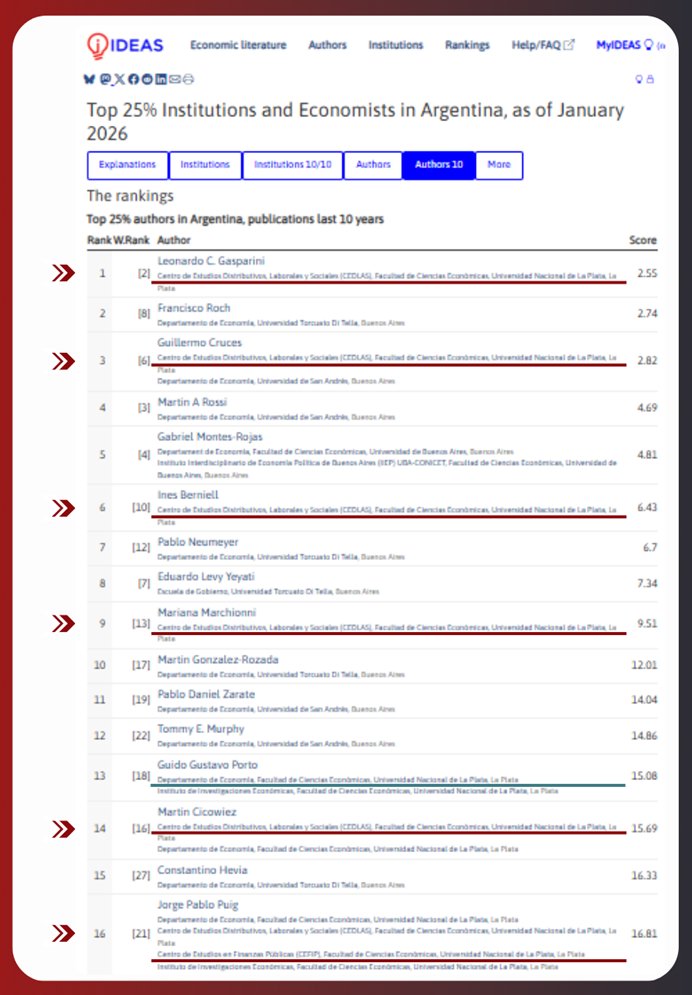Open Gabriel Montes-Rojas profile
The width and height of the screenshot is (692, 995).
[210, 437]
